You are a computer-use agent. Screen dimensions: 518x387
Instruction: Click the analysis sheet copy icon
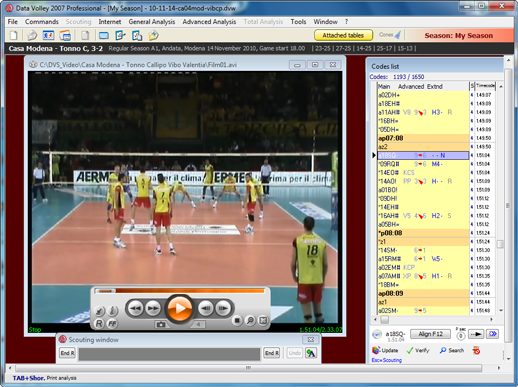pyautogui.click(x=137, y=35)
